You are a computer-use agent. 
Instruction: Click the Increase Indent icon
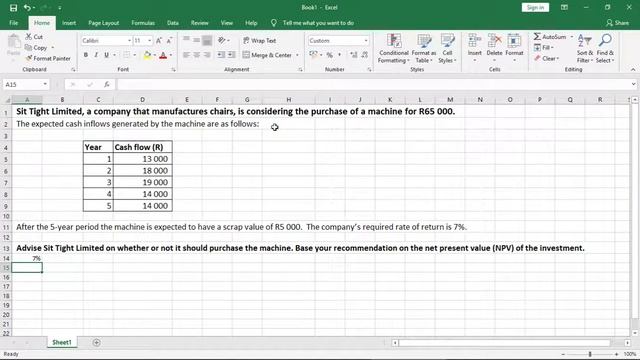(x=231, y=55)
